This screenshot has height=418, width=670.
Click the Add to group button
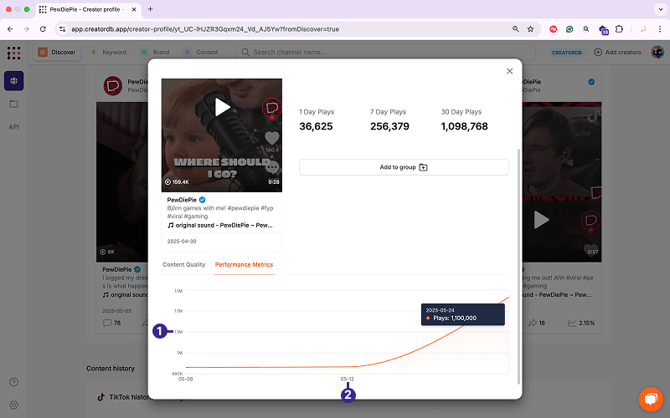(x=404, y=167)
